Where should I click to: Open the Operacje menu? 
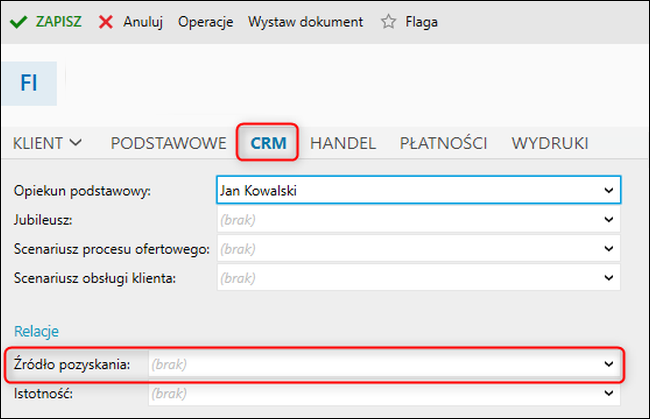(206, 22)
